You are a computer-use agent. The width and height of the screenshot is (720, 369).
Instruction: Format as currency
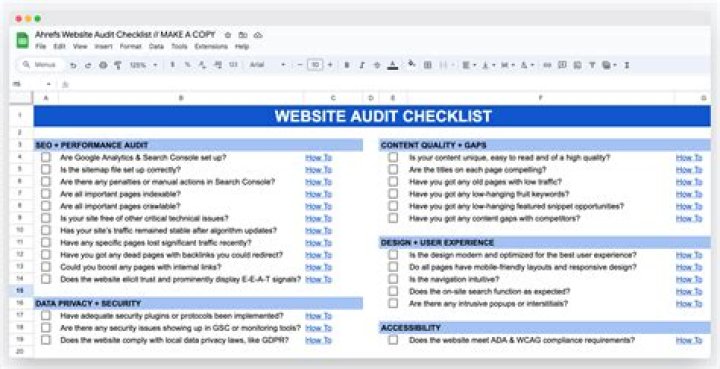coord(173,65)
